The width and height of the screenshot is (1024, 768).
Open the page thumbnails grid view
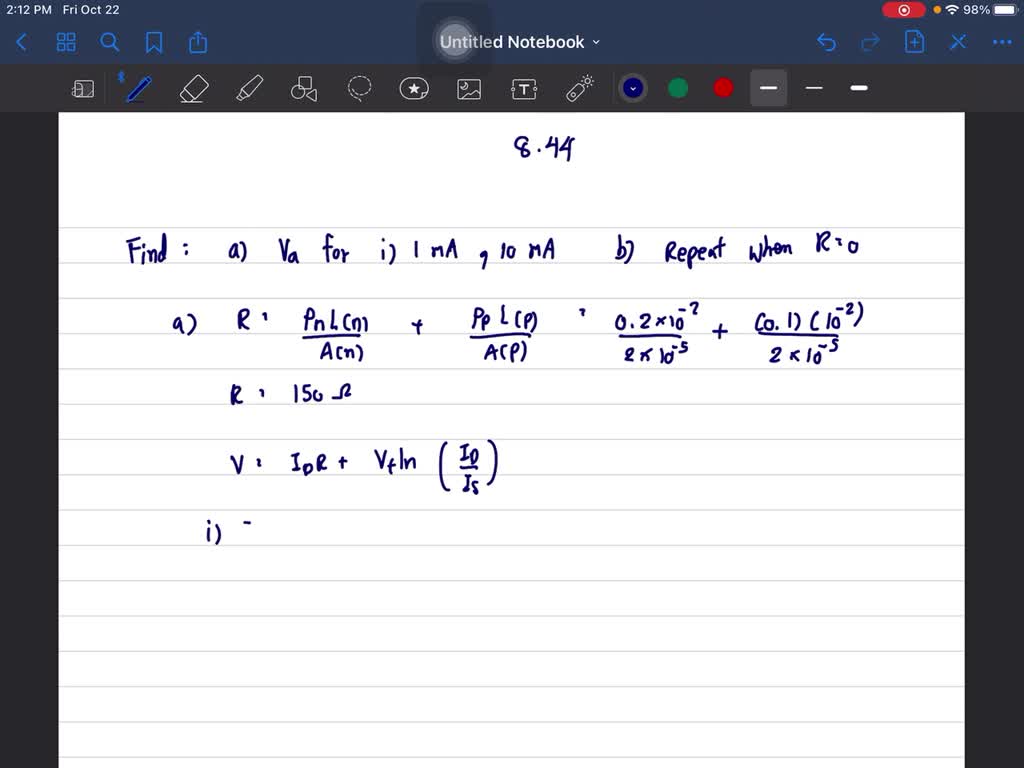[x=66, y=42]
